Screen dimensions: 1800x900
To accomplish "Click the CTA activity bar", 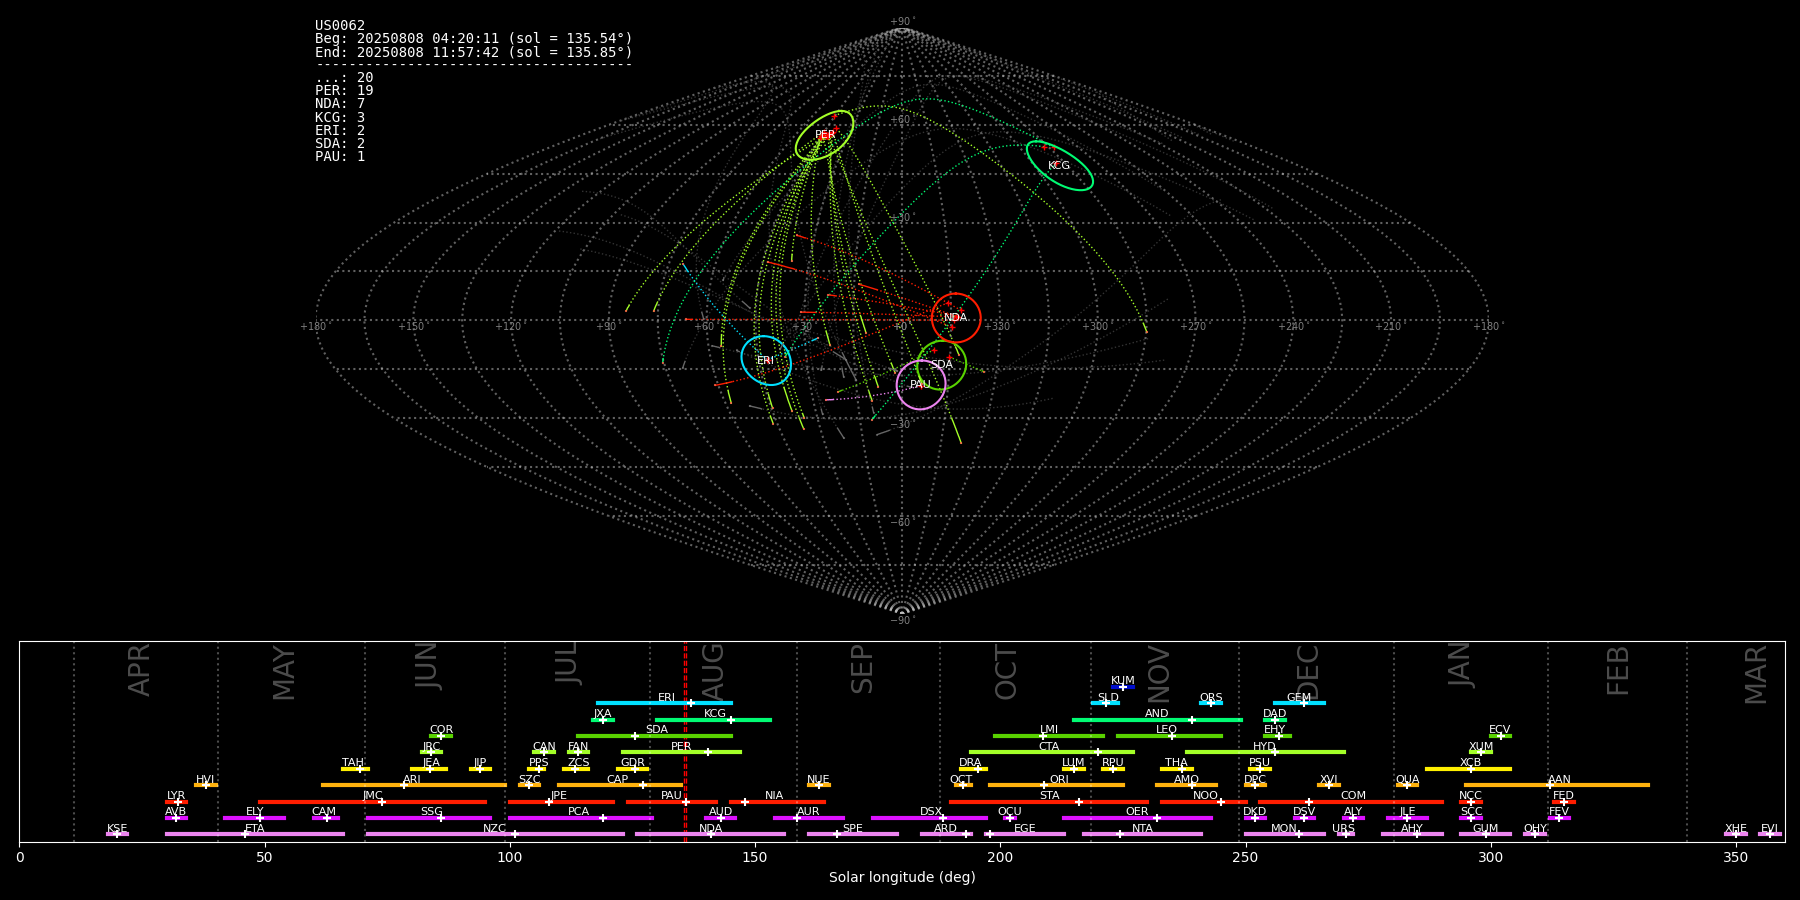I will [1052, 752].
